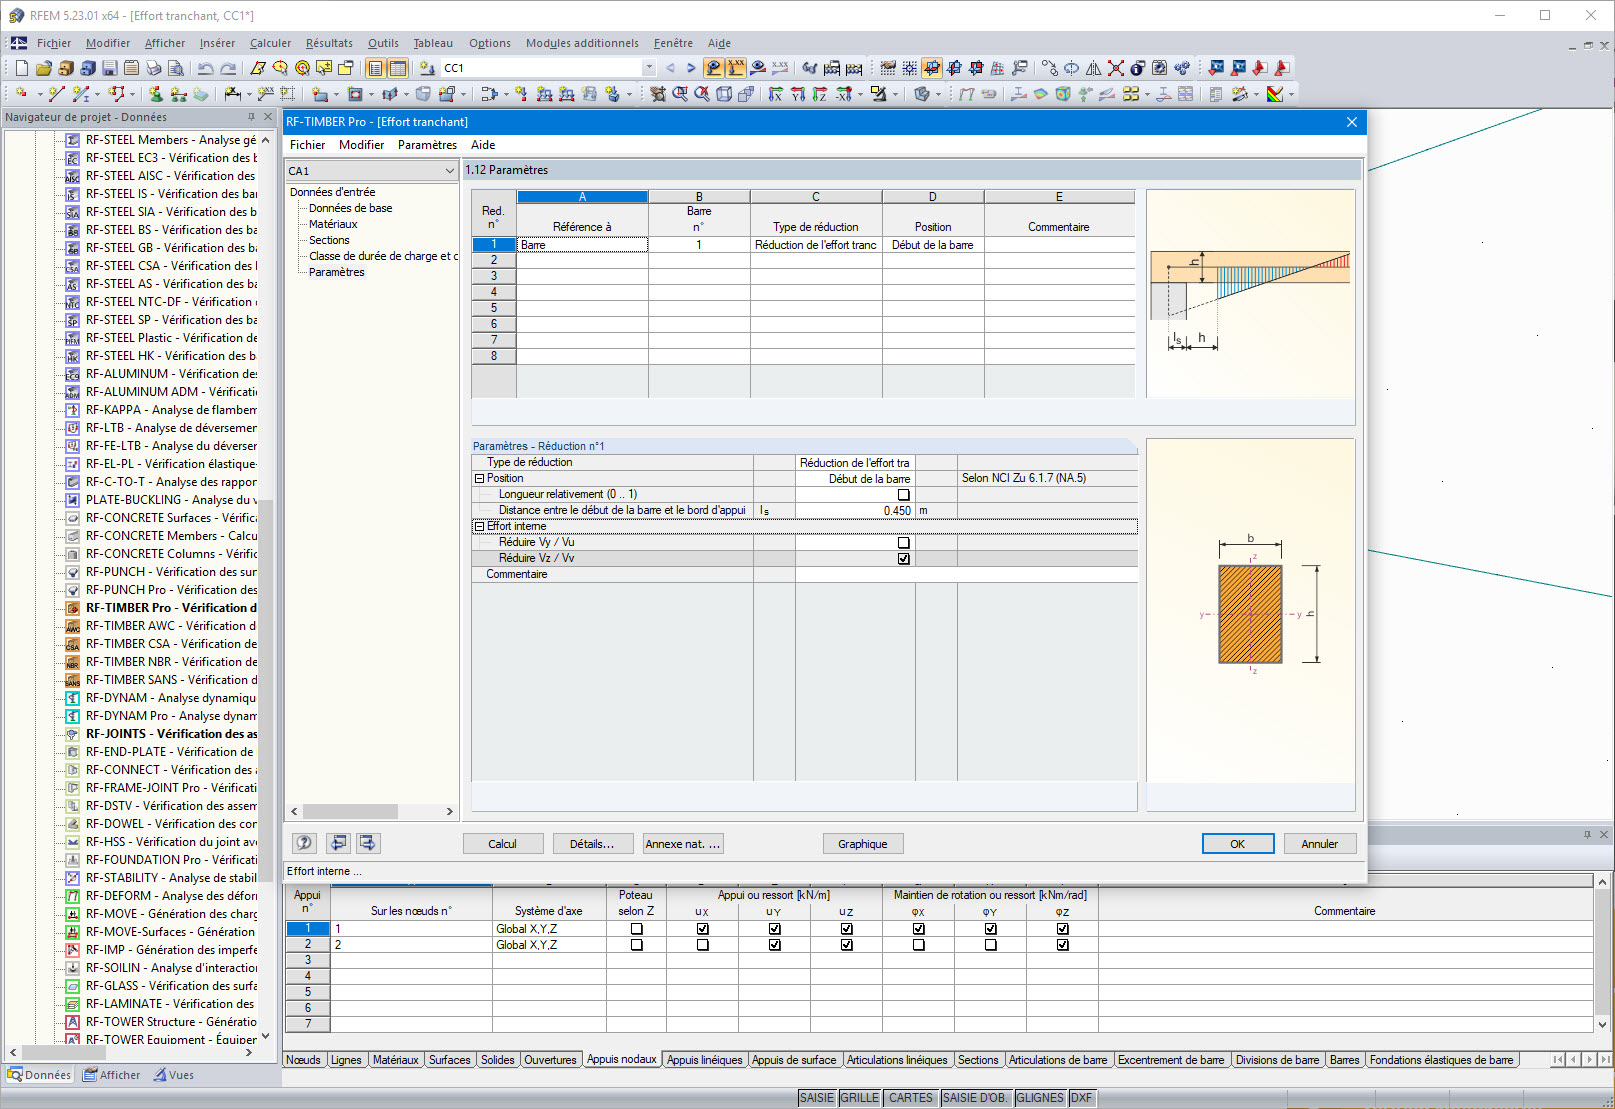Click the dialog tree horizontal scrollbar thumb
The width and height of the screenshot is (1615, 1109).
click(351, 811)
